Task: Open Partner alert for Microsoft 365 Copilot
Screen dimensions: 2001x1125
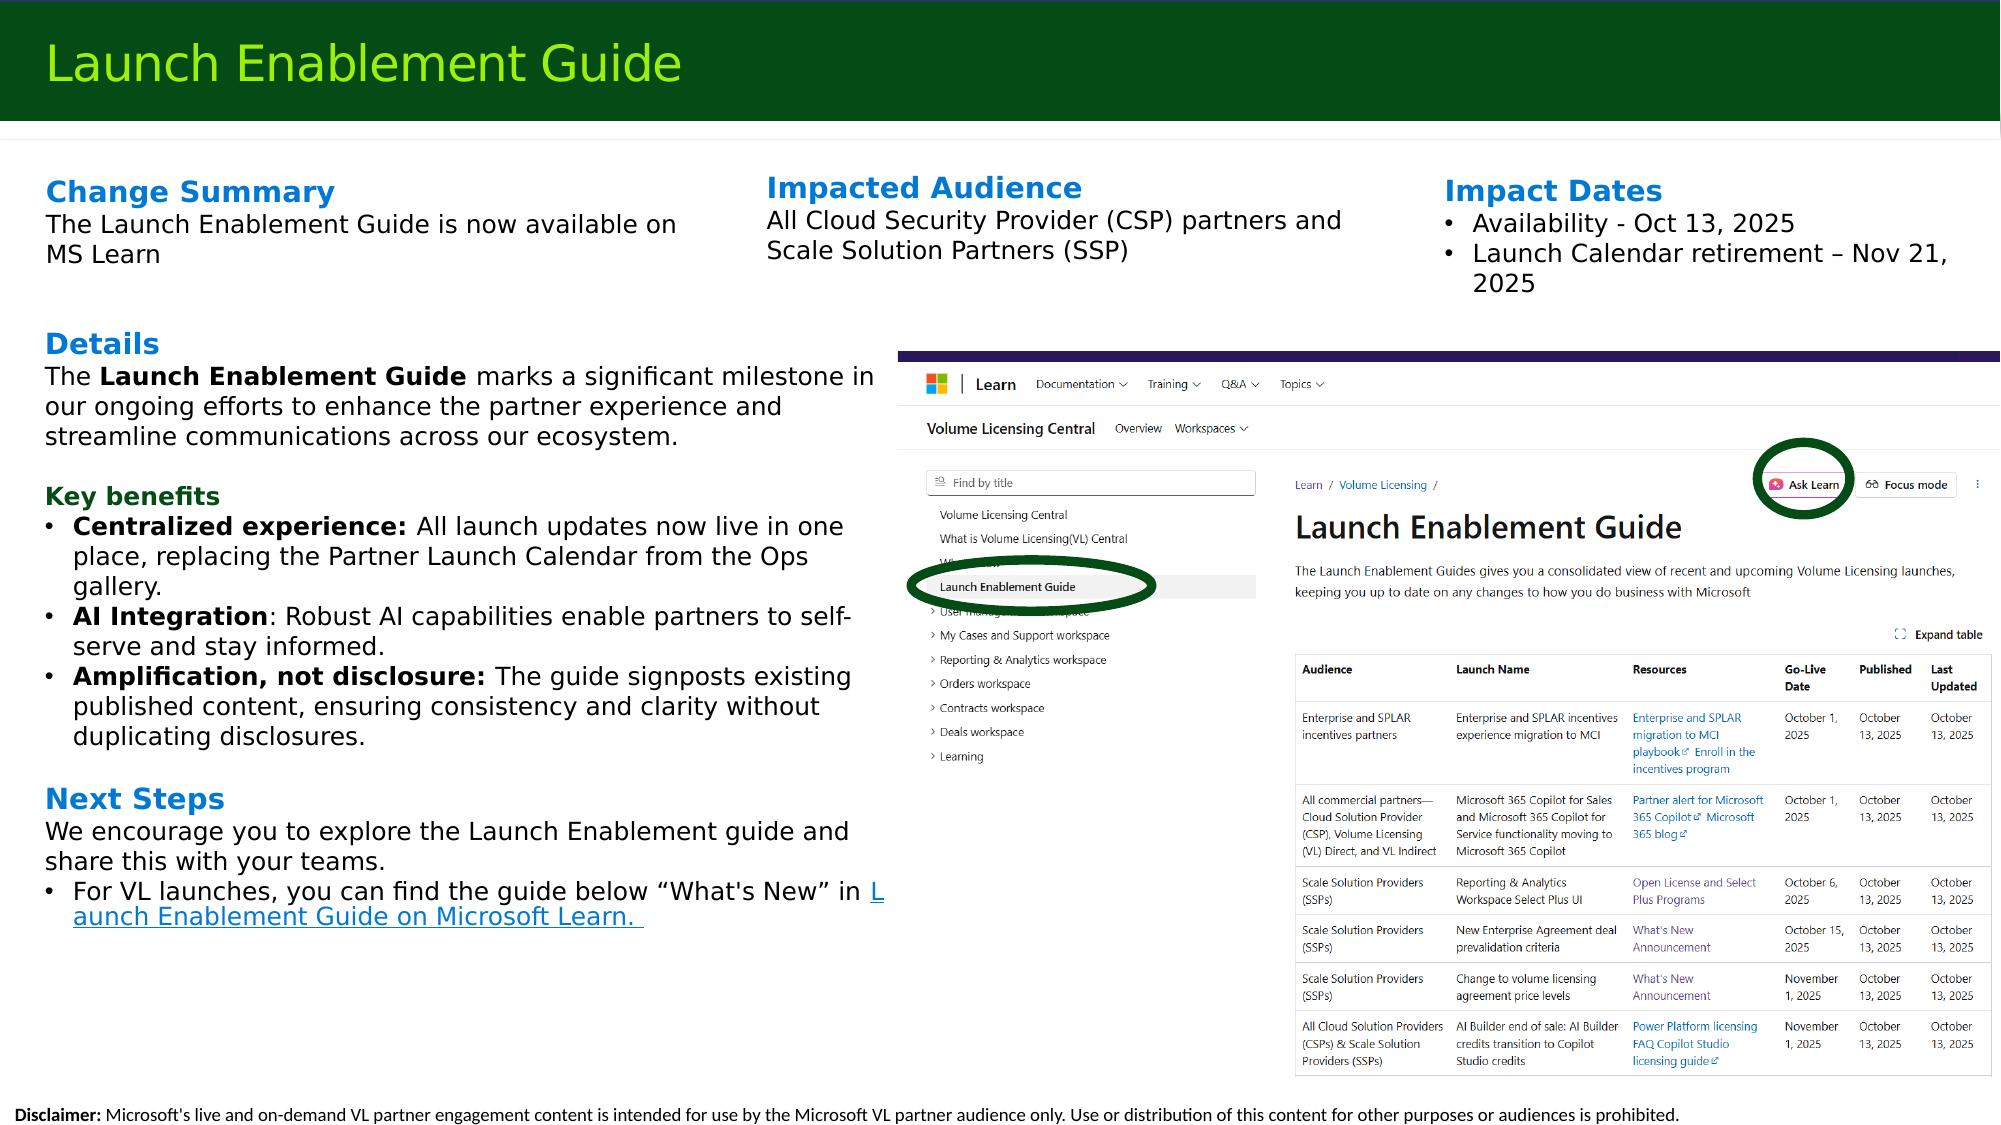Action: 1698,809
